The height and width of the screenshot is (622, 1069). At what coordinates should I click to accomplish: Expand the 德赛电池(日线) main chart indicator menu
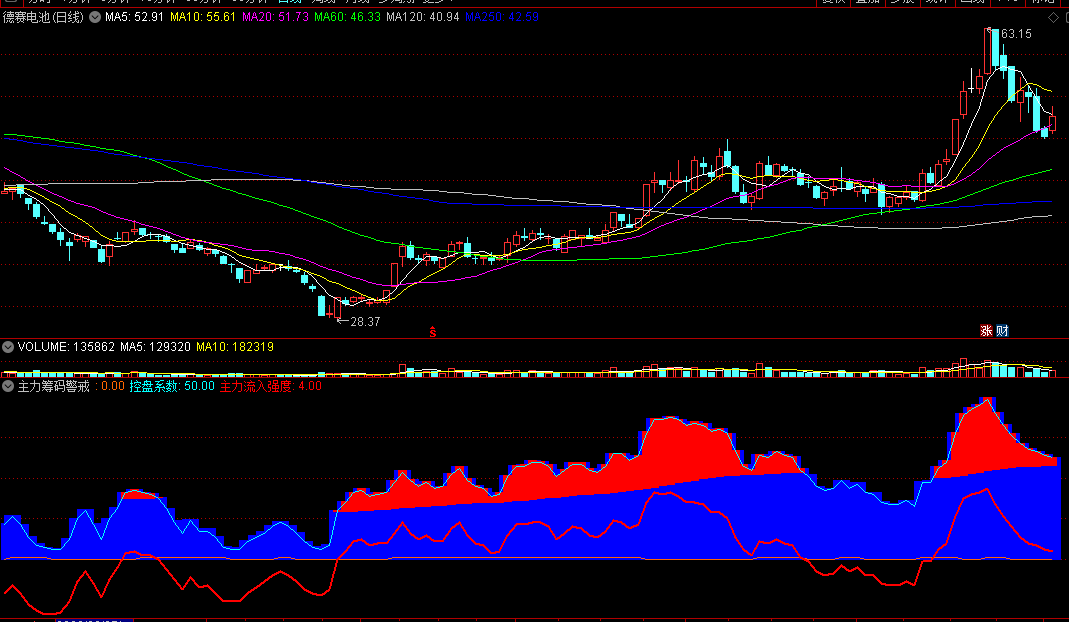(95, 17)
